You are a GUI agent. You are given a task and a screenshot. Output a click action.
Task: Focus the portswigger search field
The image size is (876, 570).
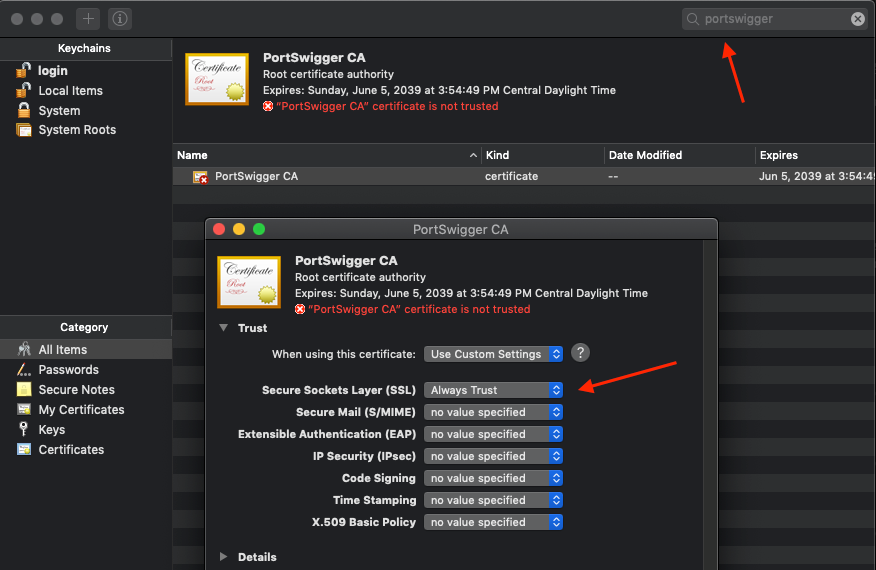(x=774, y=19)
